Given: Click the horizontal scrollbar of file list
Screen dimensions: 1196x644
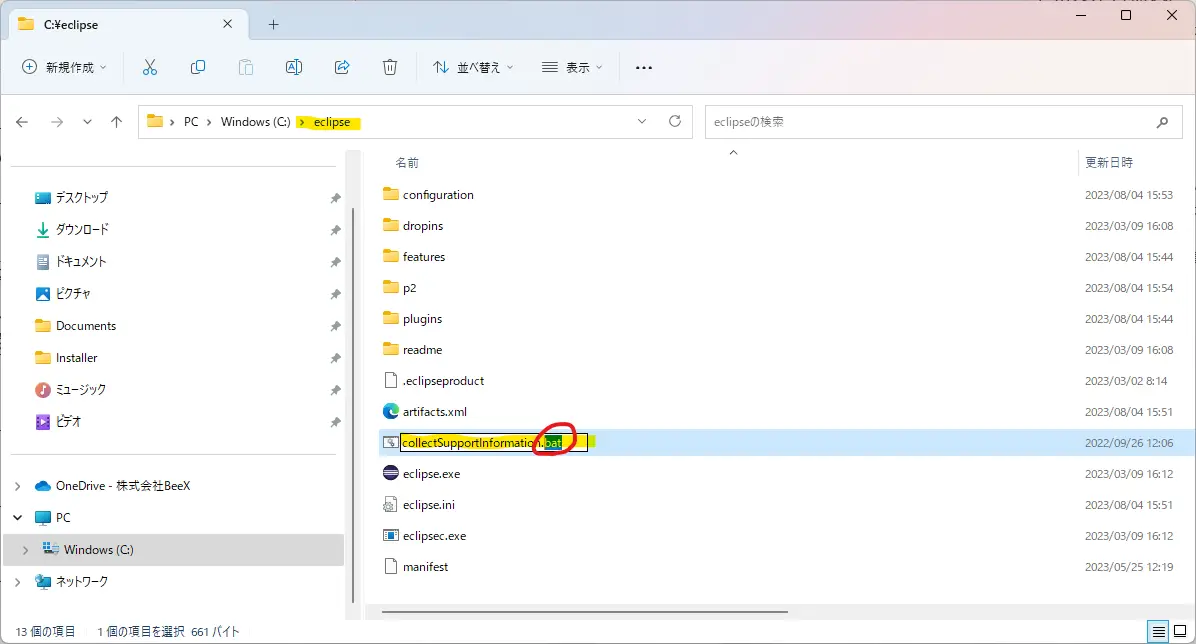Looking at the screenshot, I should [584, 611].
